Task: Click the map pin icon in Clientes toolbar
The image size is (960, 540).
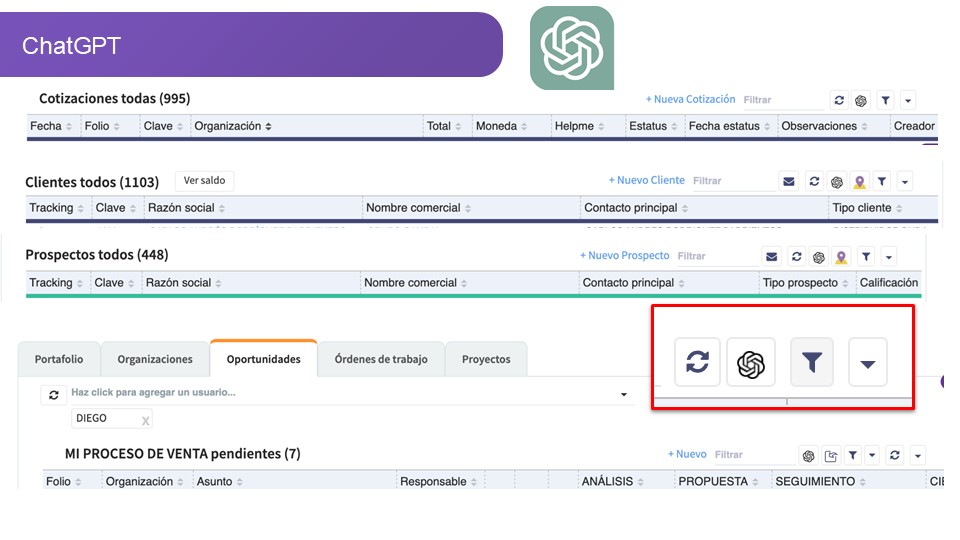Action: [860, 182]
